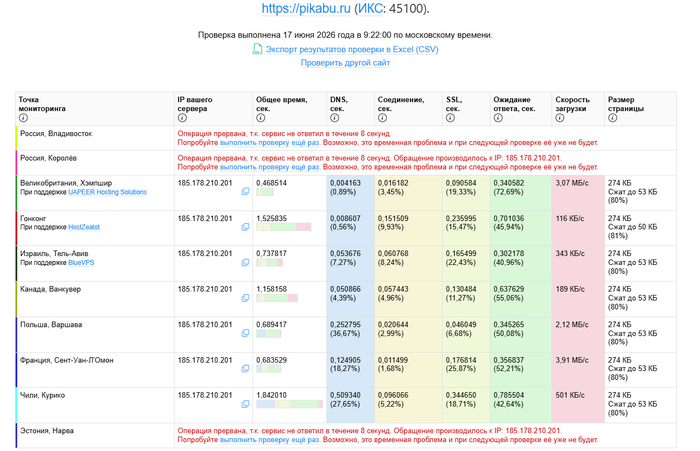This screenshot has height=451, width=700.
Task: Open the ИКС link in header
Action: (371, 8)
